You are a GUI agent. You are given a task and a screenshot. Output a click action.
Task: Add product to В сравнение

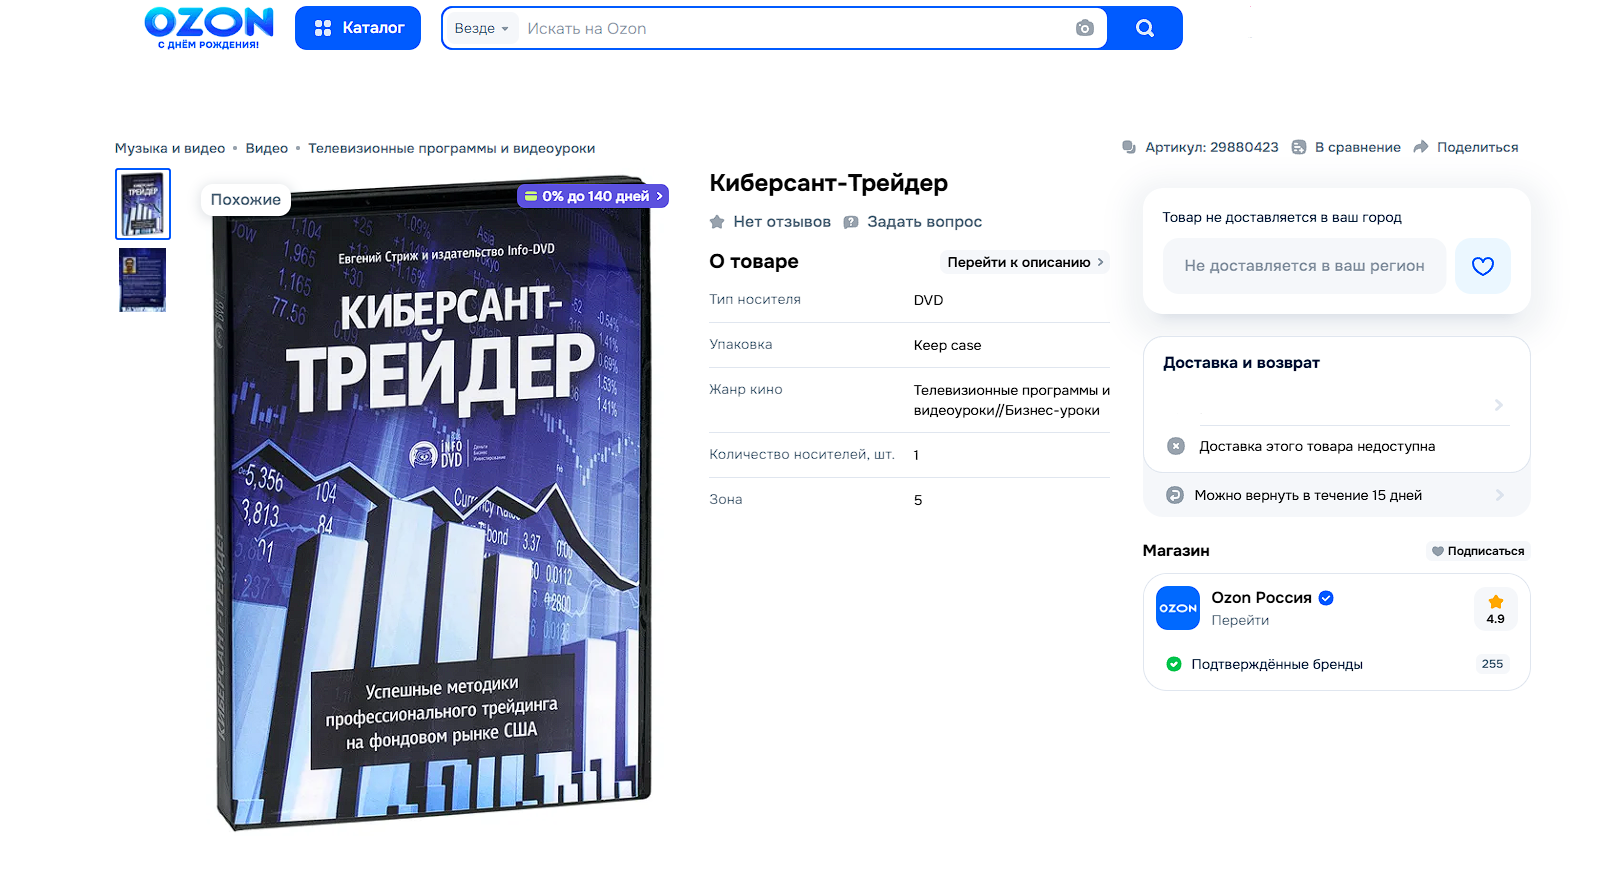tap(1346, 147)
